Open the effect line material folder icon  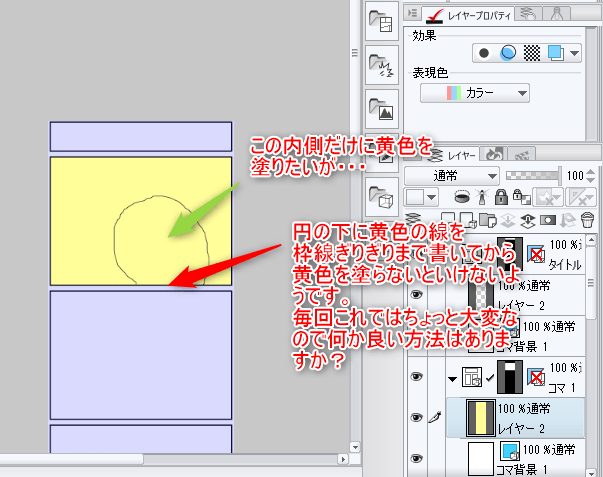(x=381, y=65)
